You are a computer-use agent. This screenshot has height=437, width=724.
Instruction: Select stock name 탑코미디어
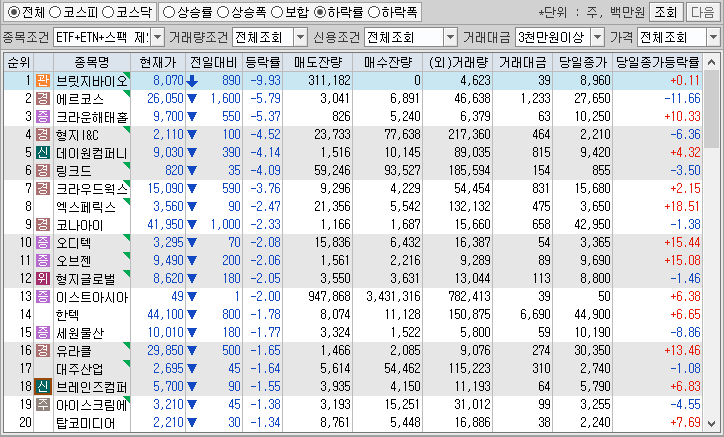point(85,423)
